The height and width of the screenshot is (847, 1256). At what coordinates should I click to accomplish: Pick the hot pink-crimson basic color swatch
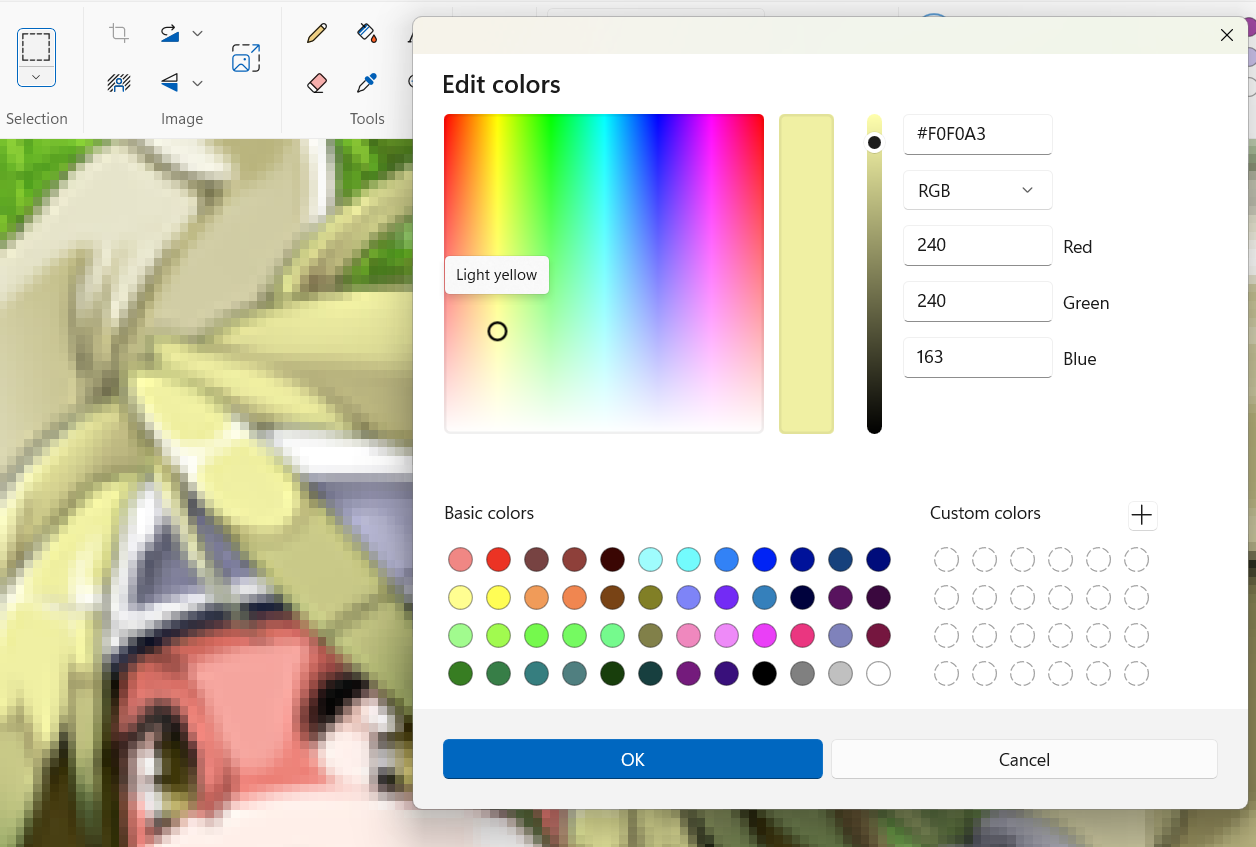pos(802,636)
